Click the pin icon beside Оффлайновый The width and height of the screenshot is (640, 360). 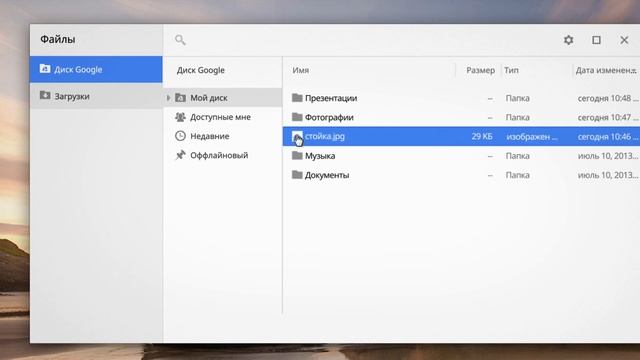(x=180, y=155)
